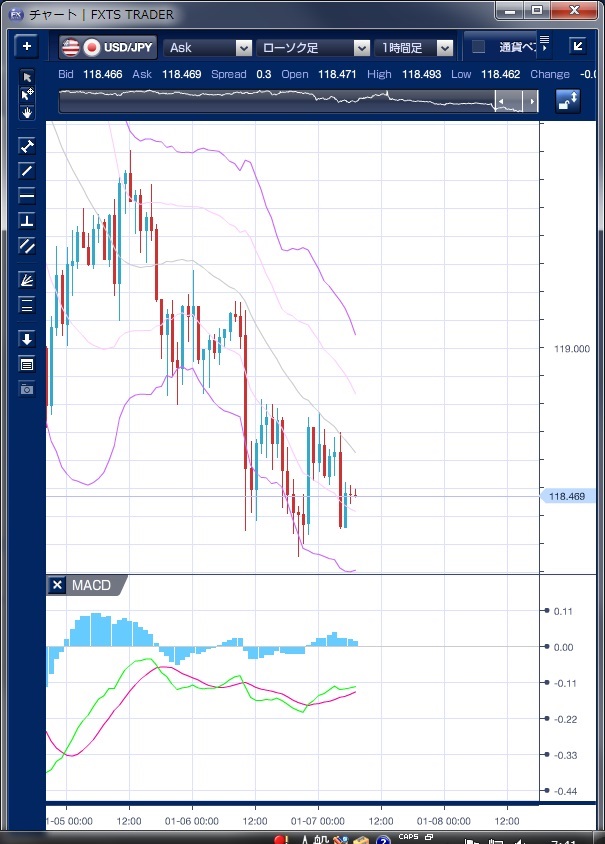
Task: Click the MACD panel tab label
Action: click(x=92, y=585)
